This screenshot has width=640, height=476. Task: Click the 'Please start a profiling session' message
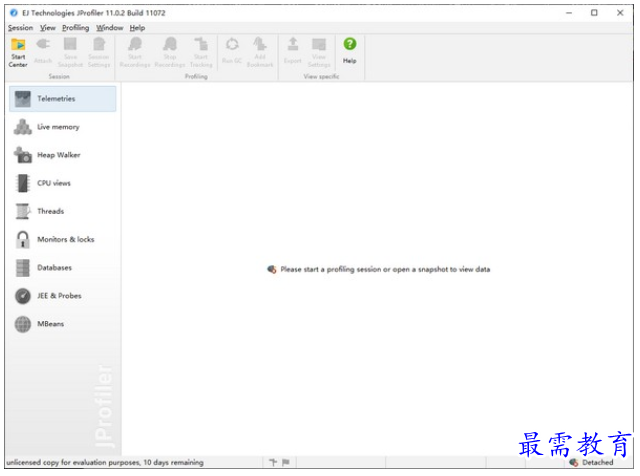[x=385, y=269]
